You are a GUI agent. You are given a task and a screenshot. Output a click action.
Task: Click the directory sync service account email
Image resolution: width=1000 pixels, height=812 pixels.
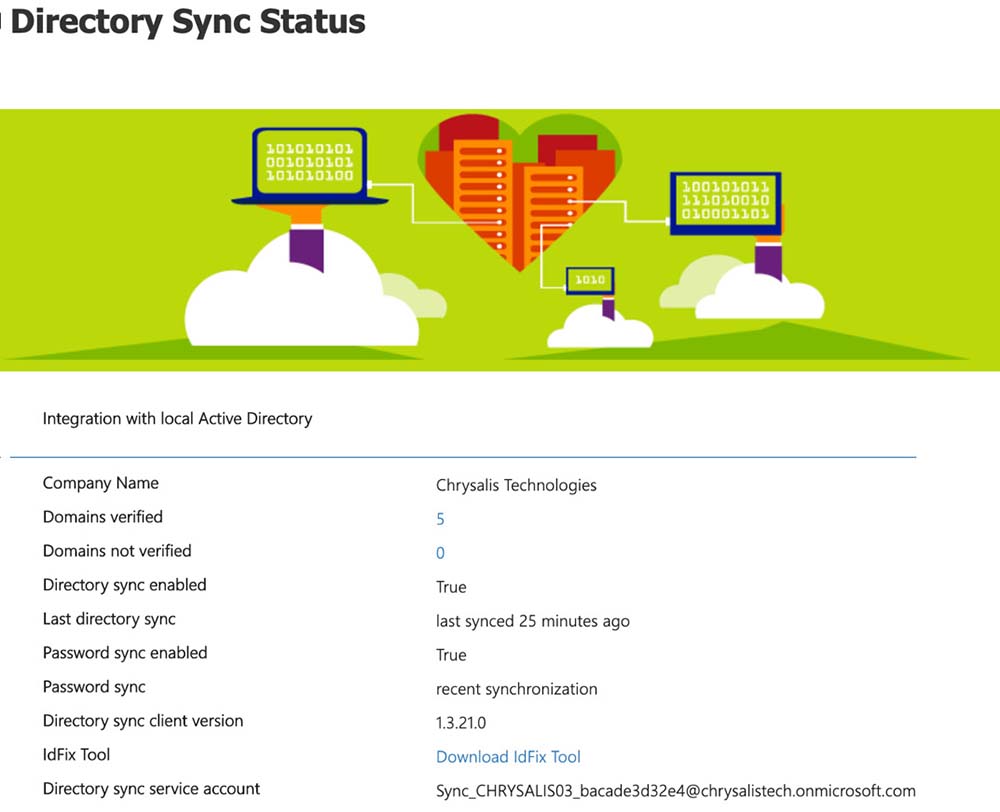point(675,791)
